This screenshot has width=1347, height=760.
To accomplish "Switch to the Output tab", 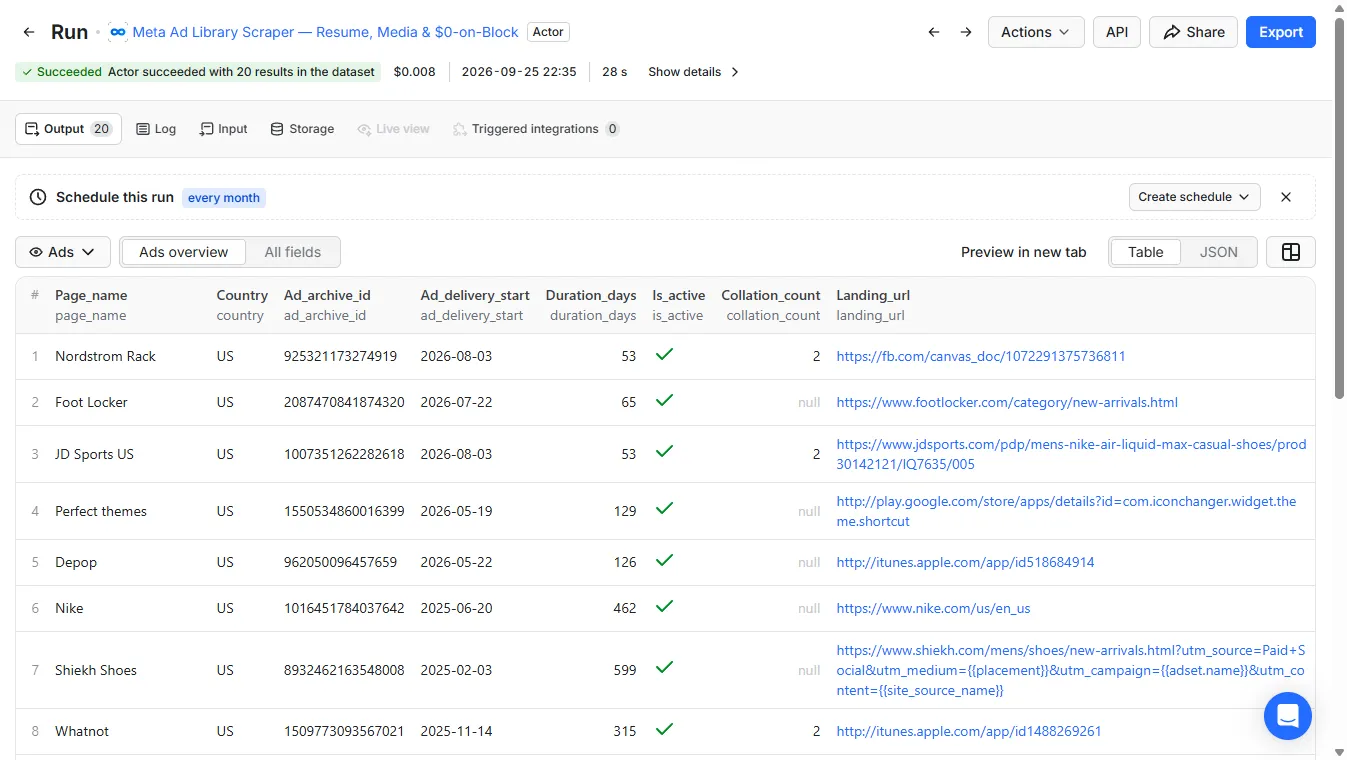I will tap(68, 129).
